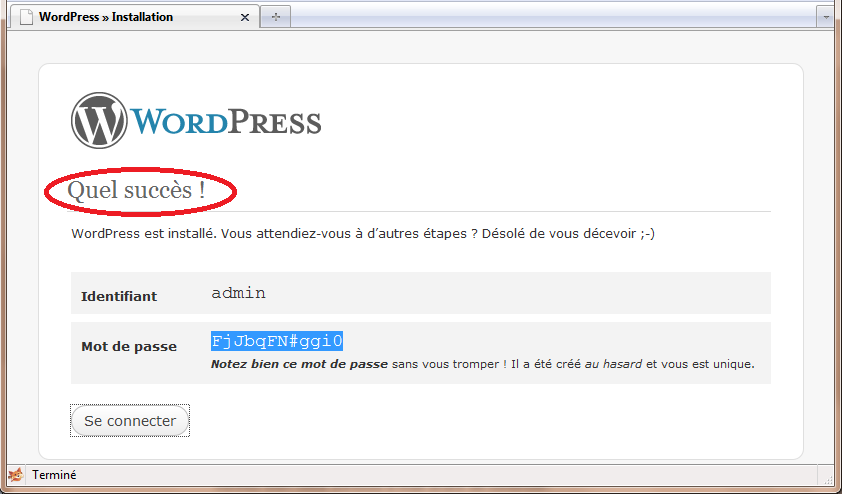
Task: Open the tab list dropdown arrow
Action: click(x=826, y=17)
